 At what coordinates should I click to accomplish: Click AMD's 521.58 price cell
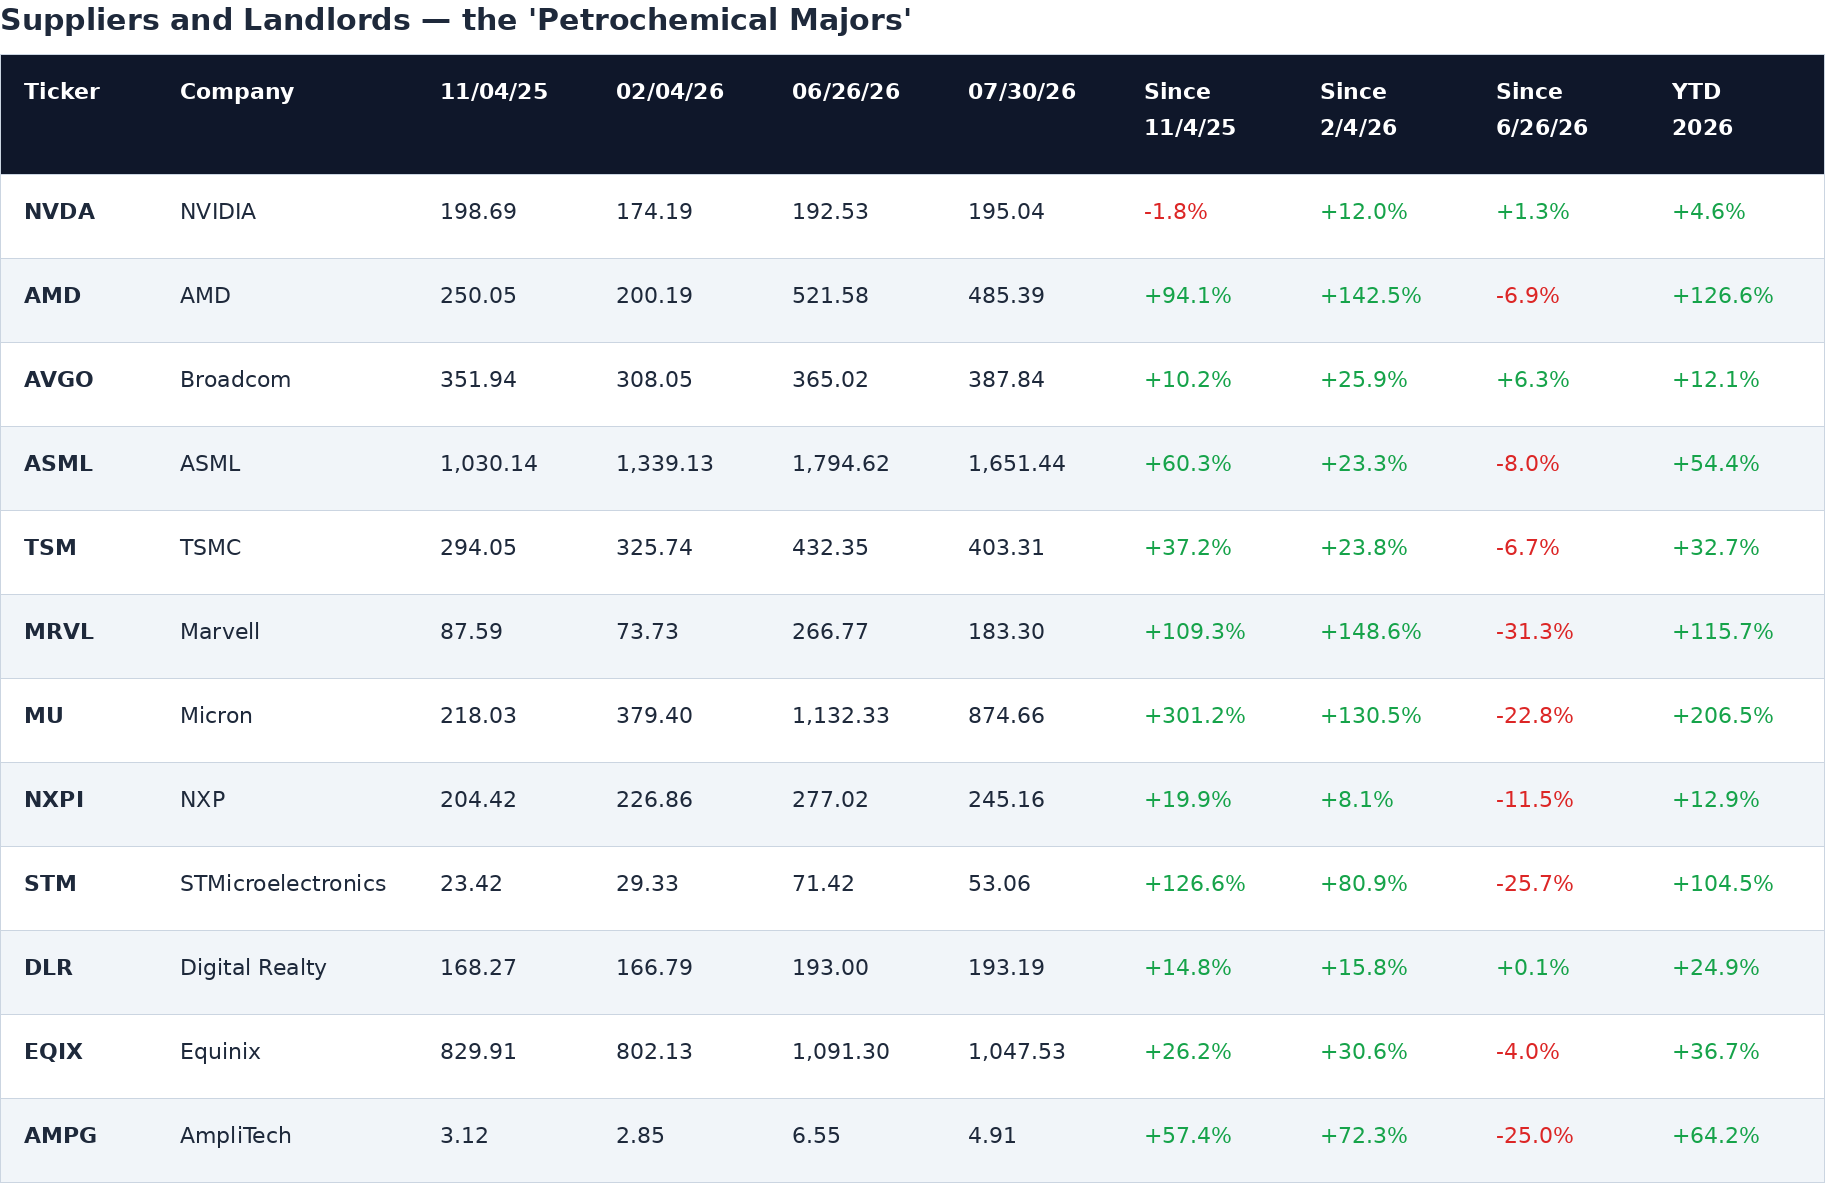coord(830,296)
